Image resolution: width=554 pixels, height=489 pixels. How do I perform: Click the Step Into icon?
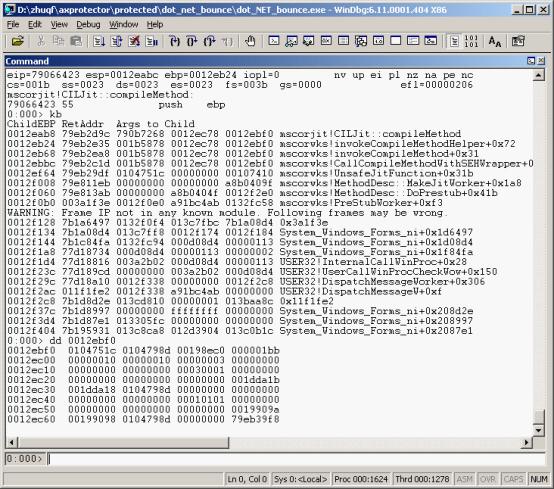[175, 41]
